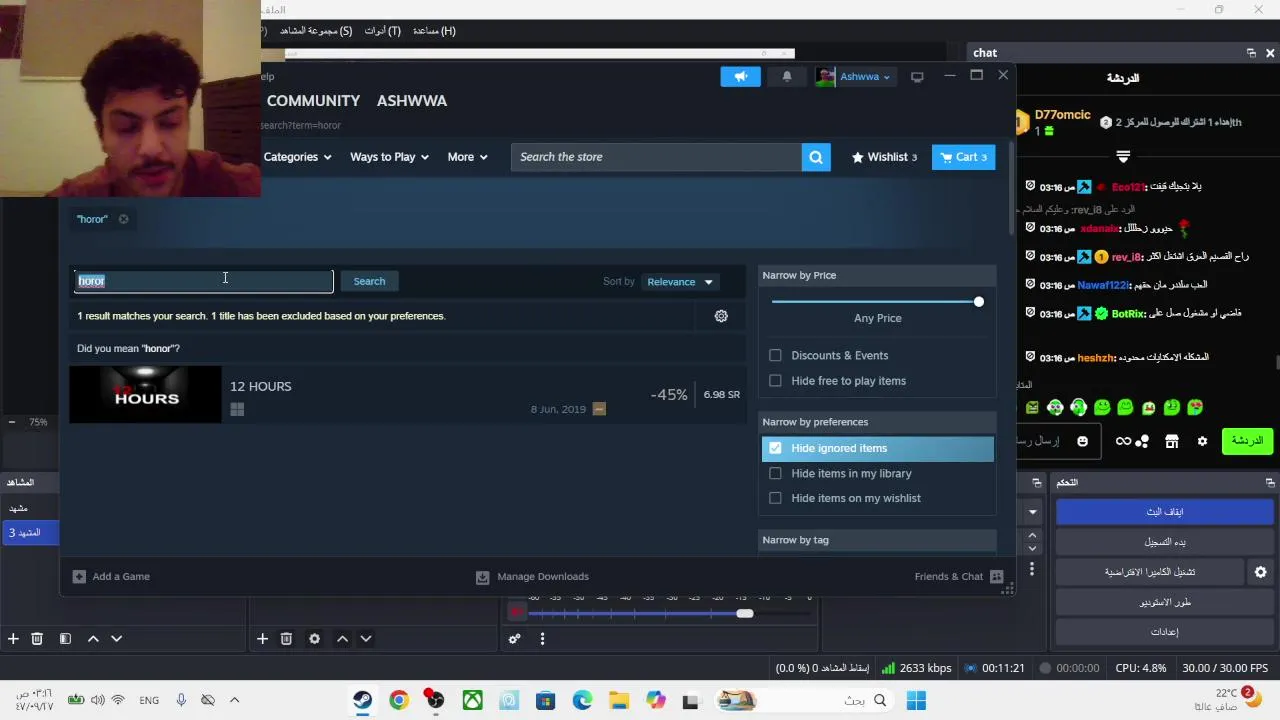
Task: Open search preferences gear in results
Action: [x=721, y=316]
